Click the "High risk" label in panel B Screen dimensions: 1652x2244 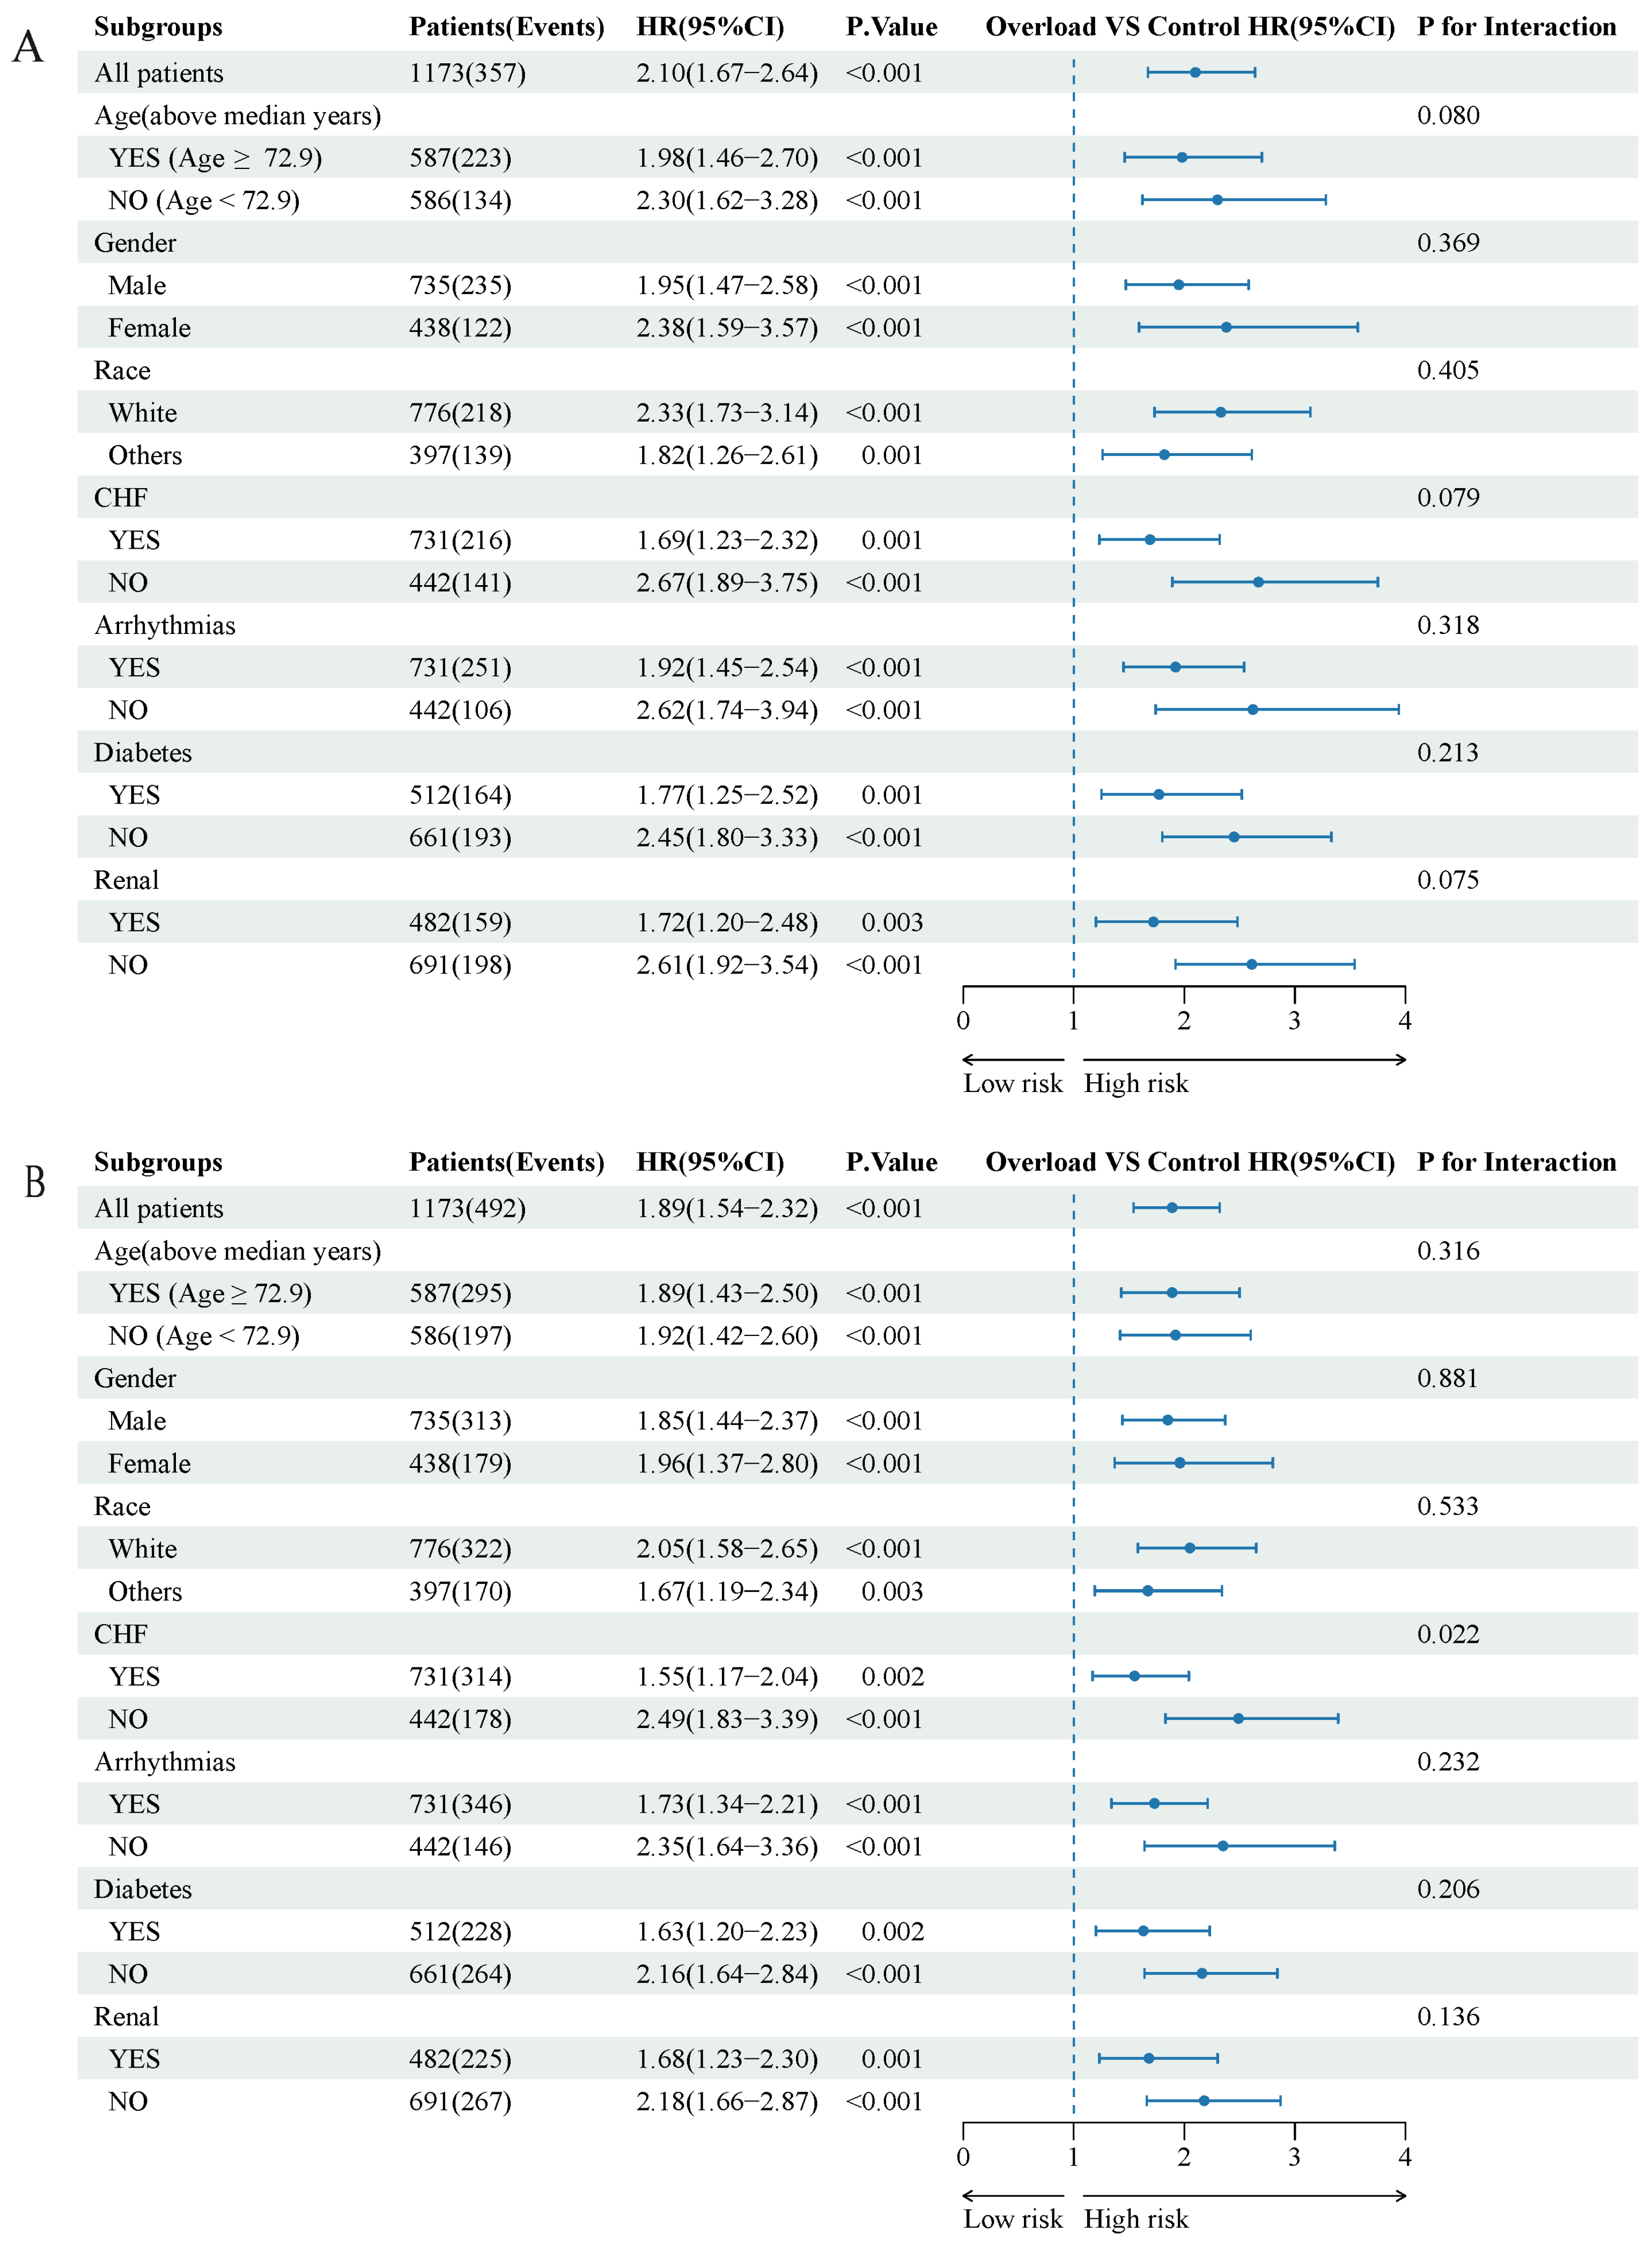pyautogui.click(x=1136, y=2218)
